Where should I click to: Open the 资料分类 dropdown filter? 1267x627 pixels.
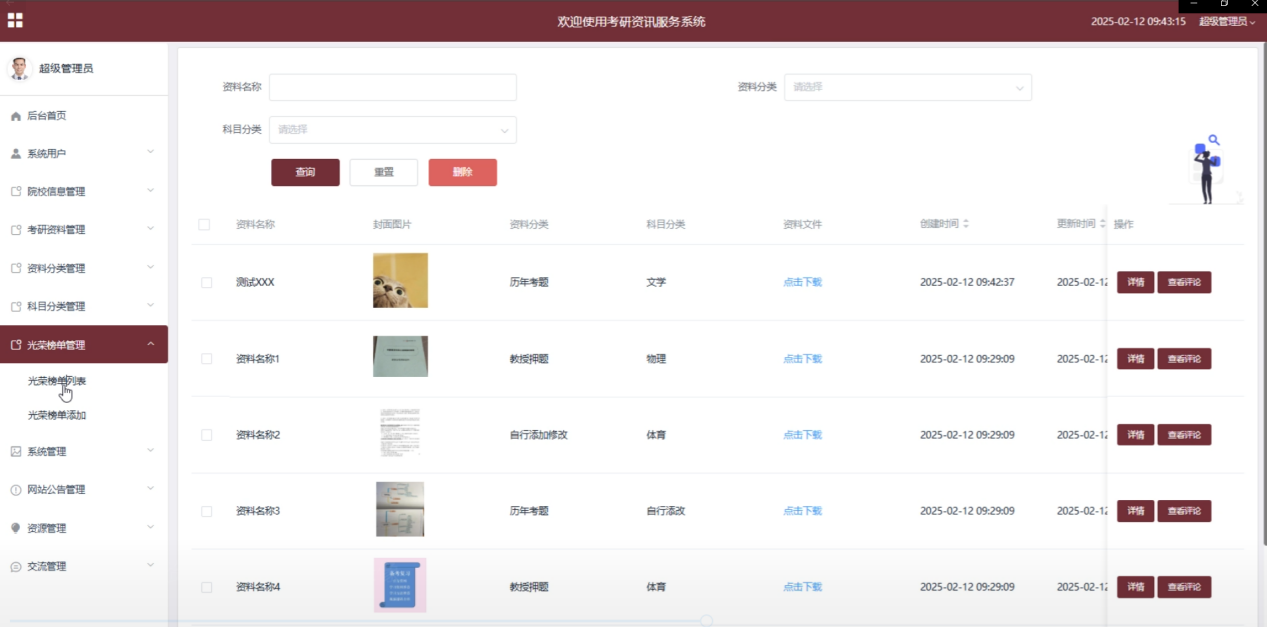pos(908,87)
